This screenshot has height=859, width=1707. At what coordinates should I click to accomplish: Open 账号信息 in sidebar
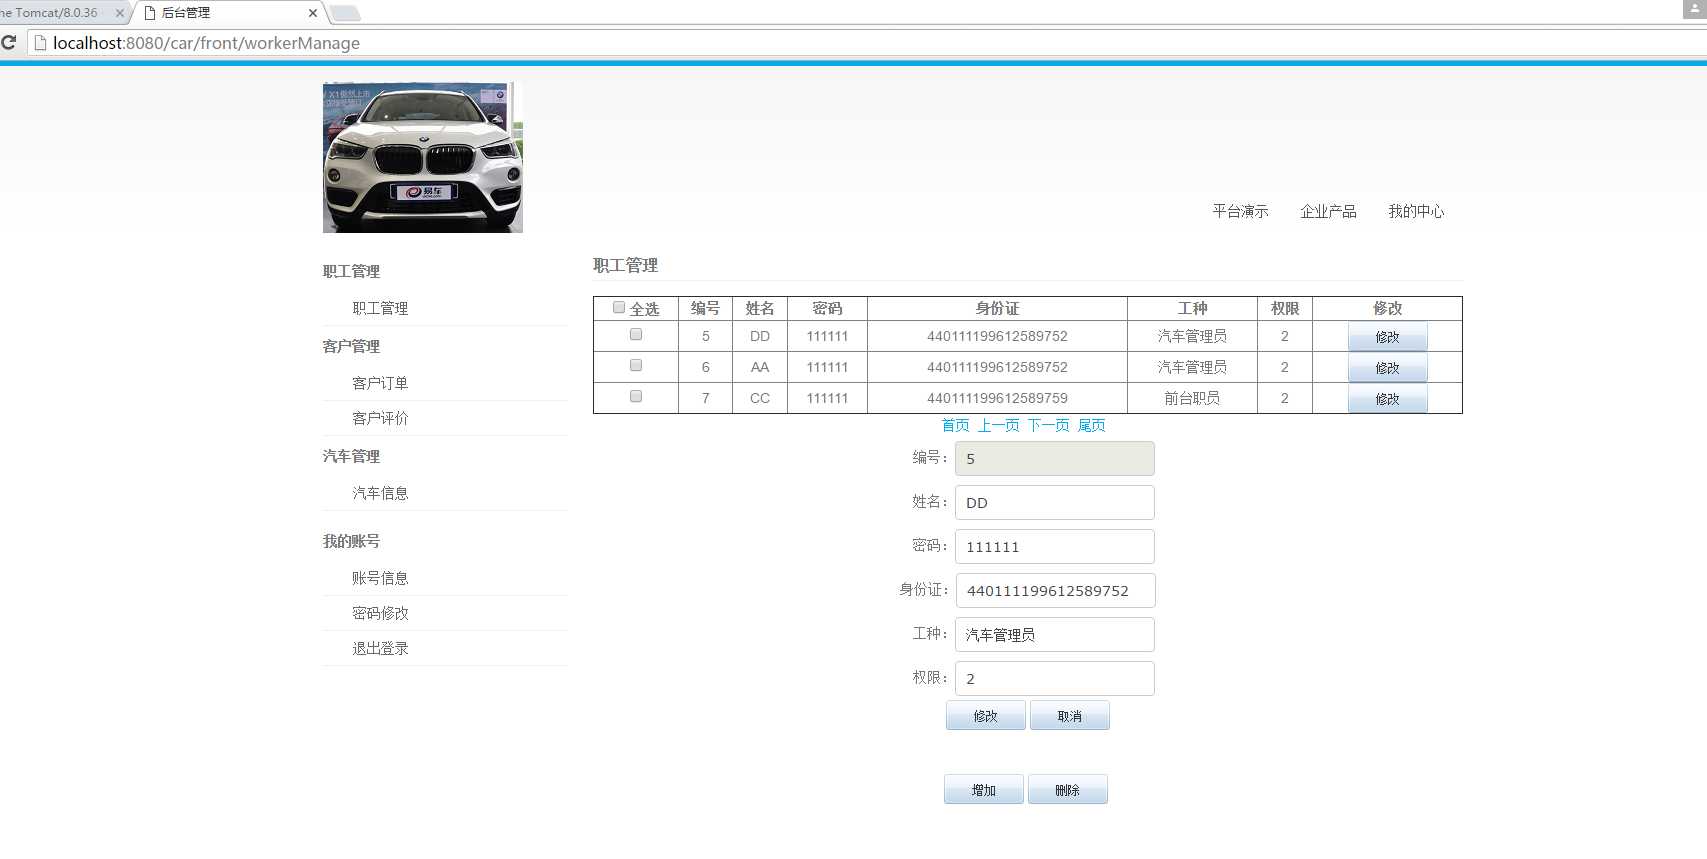pos(380,578)
